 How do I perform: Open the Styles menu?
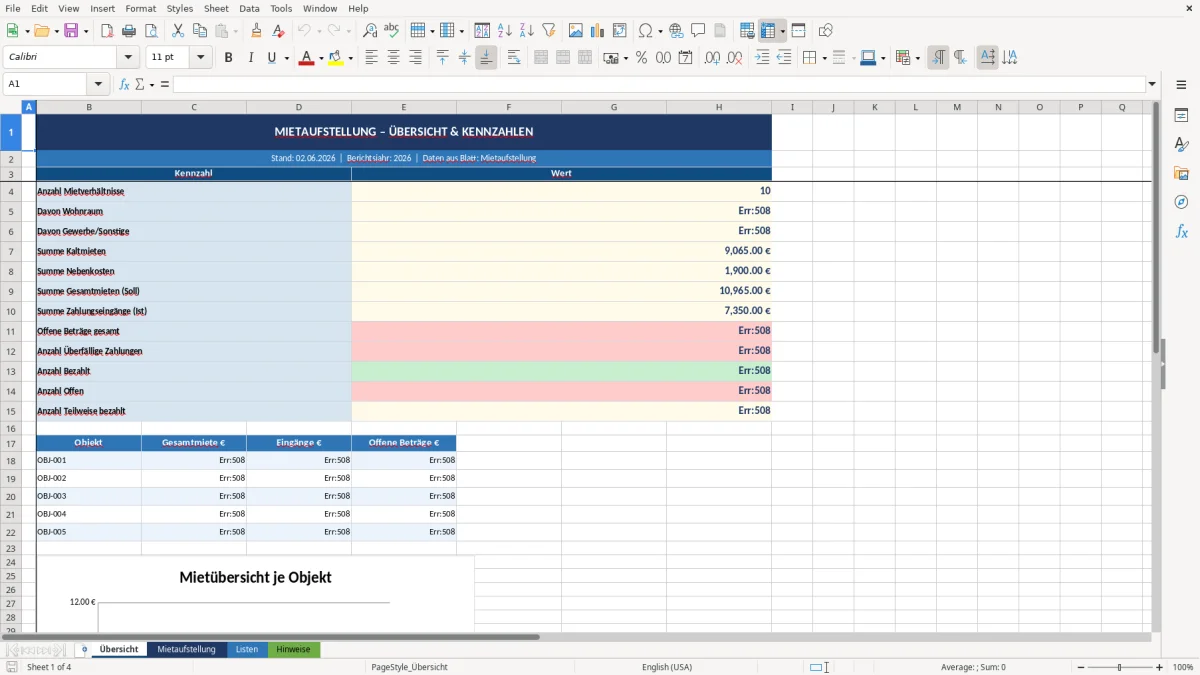[x=180, y=8]
